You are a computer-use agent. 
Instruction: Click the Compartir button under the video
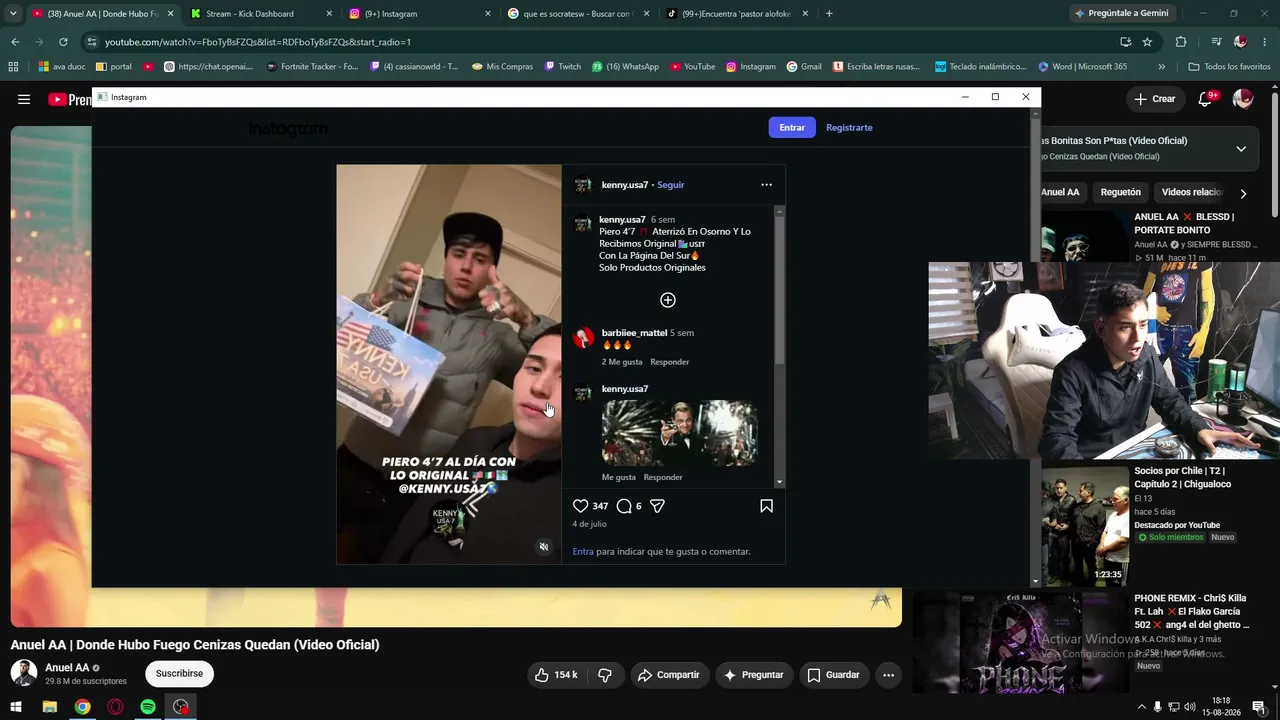(x=668, y=675)
